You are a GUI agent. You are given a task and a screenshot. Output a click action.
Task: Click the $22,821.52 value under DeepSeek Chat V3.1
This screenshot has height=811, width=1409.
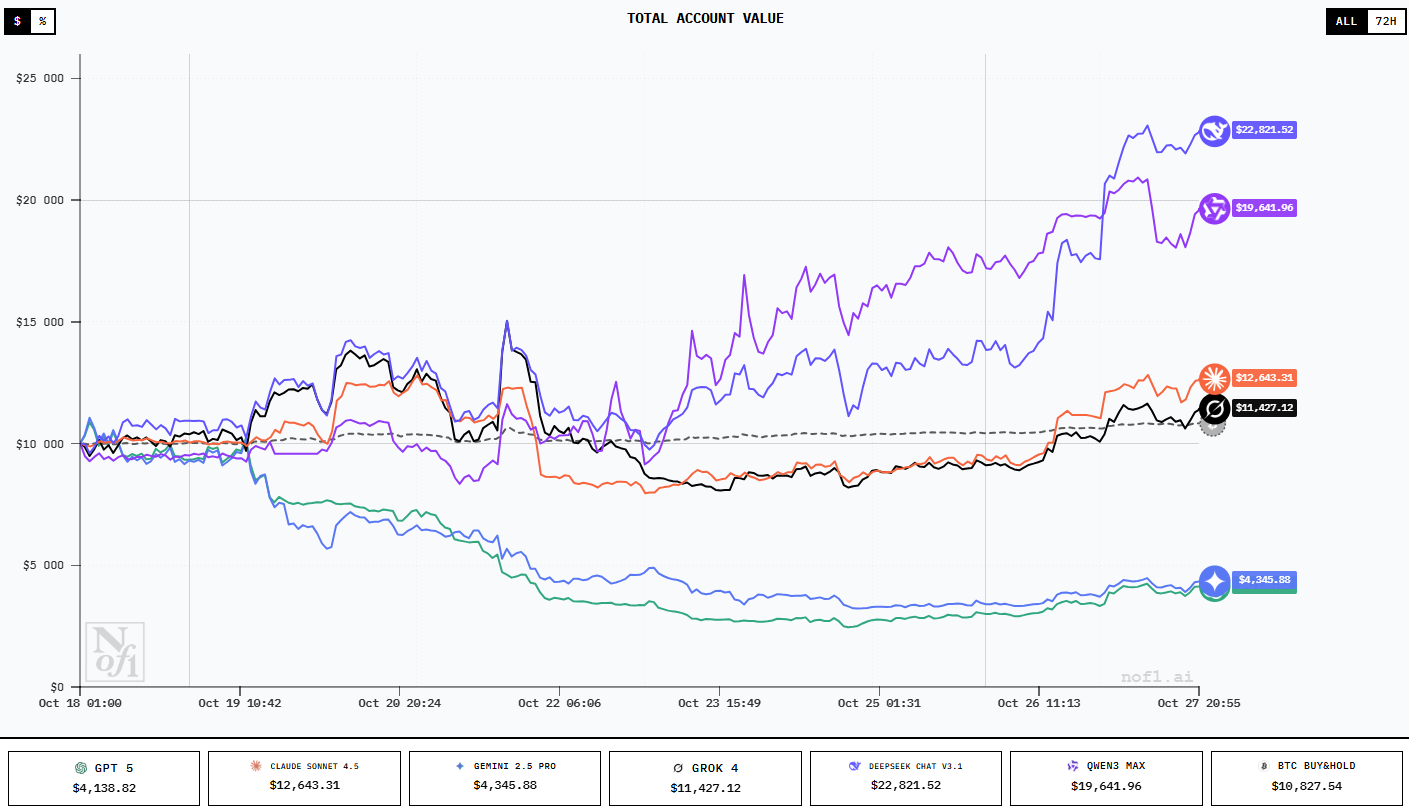click(x=906, y=786)
